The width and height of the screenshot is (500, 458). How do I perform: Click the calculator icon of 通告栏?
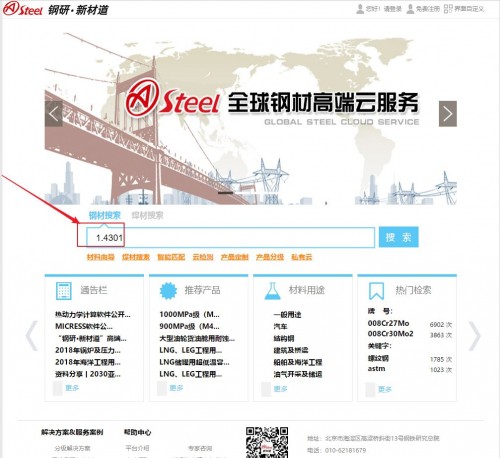pos(64,291)
